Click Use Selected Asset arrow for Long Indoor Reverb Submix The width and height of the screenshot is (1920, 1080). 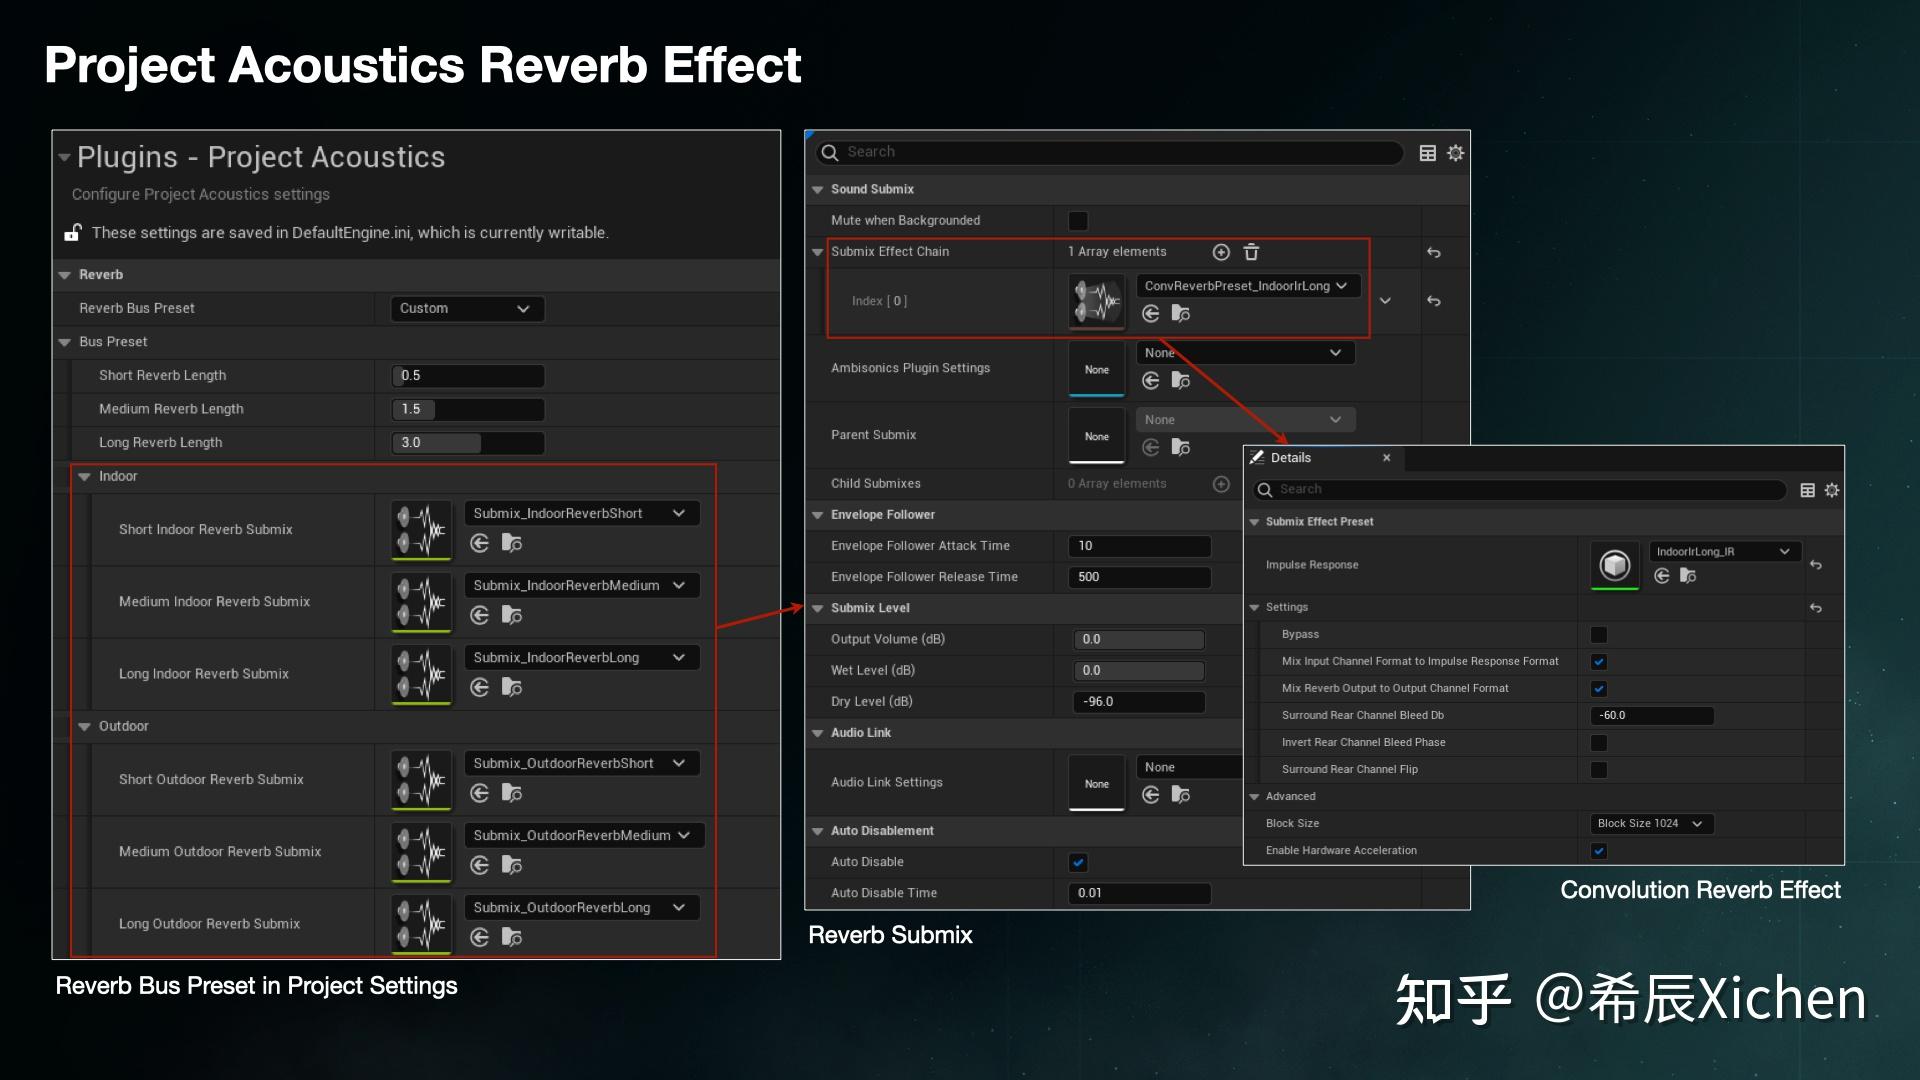pos(480,687)
